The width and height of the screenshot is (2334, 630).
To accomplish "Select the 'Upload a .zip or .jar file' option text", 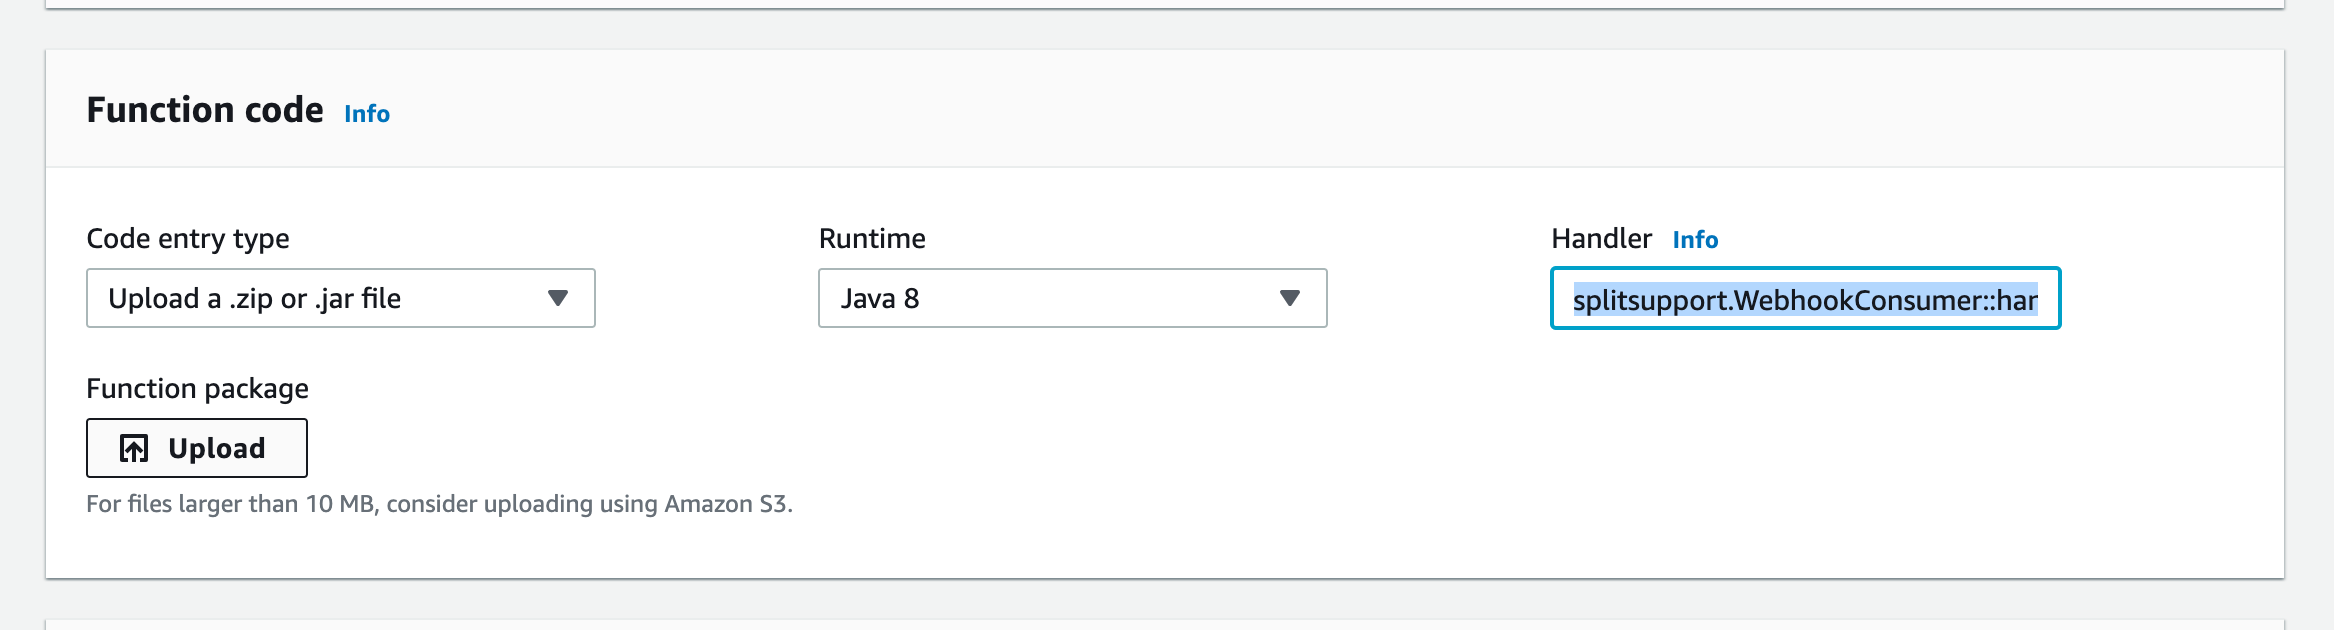I will pyautogui.click(x=254, y=298).
